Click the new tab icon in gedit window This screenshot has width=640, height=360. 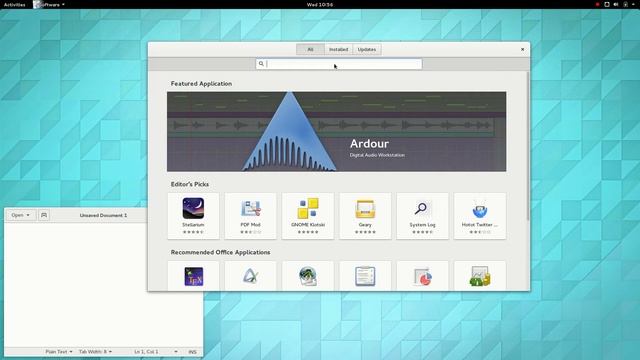click(x=44, y=215)
